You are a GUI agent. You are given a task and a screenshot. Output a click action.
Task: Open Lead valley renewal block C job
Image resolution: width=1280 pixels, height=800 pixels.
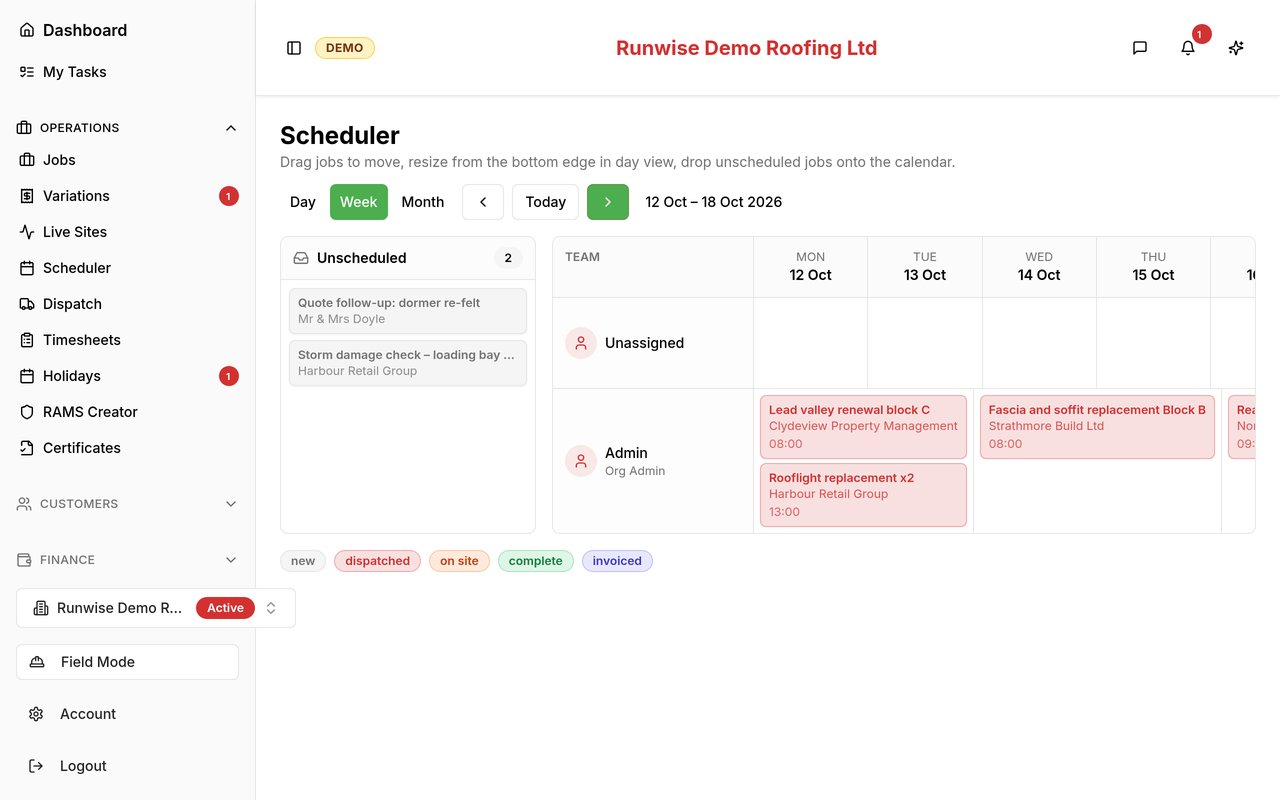tap(863, 427)
